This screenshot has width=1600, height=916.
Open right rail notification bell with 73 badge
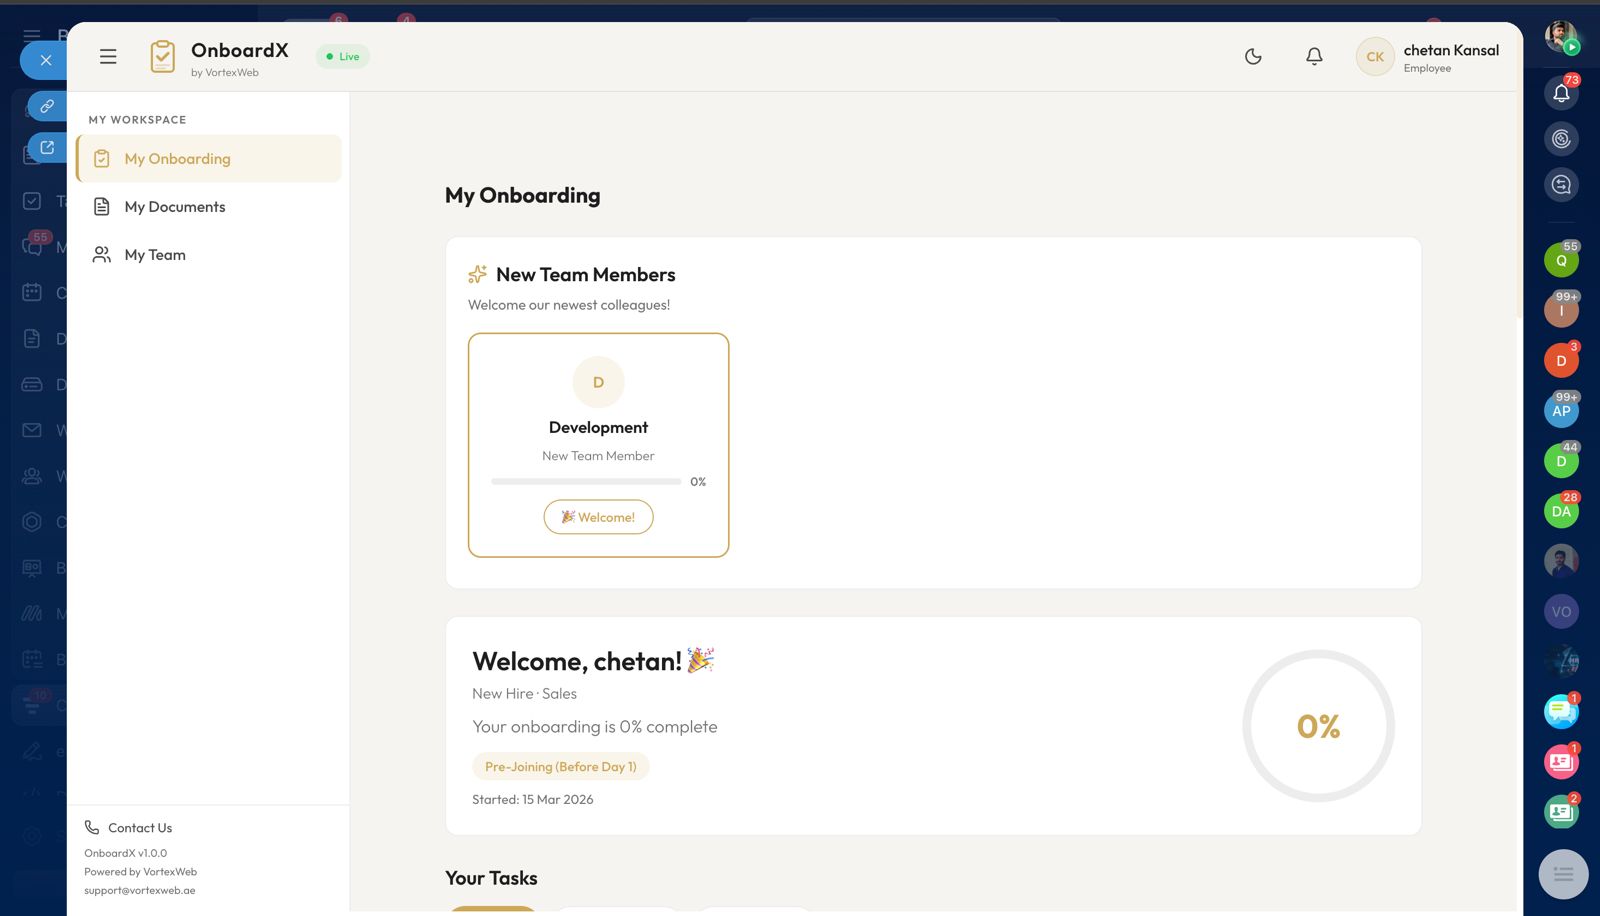pyautogui.click(x=1561, y=94)
